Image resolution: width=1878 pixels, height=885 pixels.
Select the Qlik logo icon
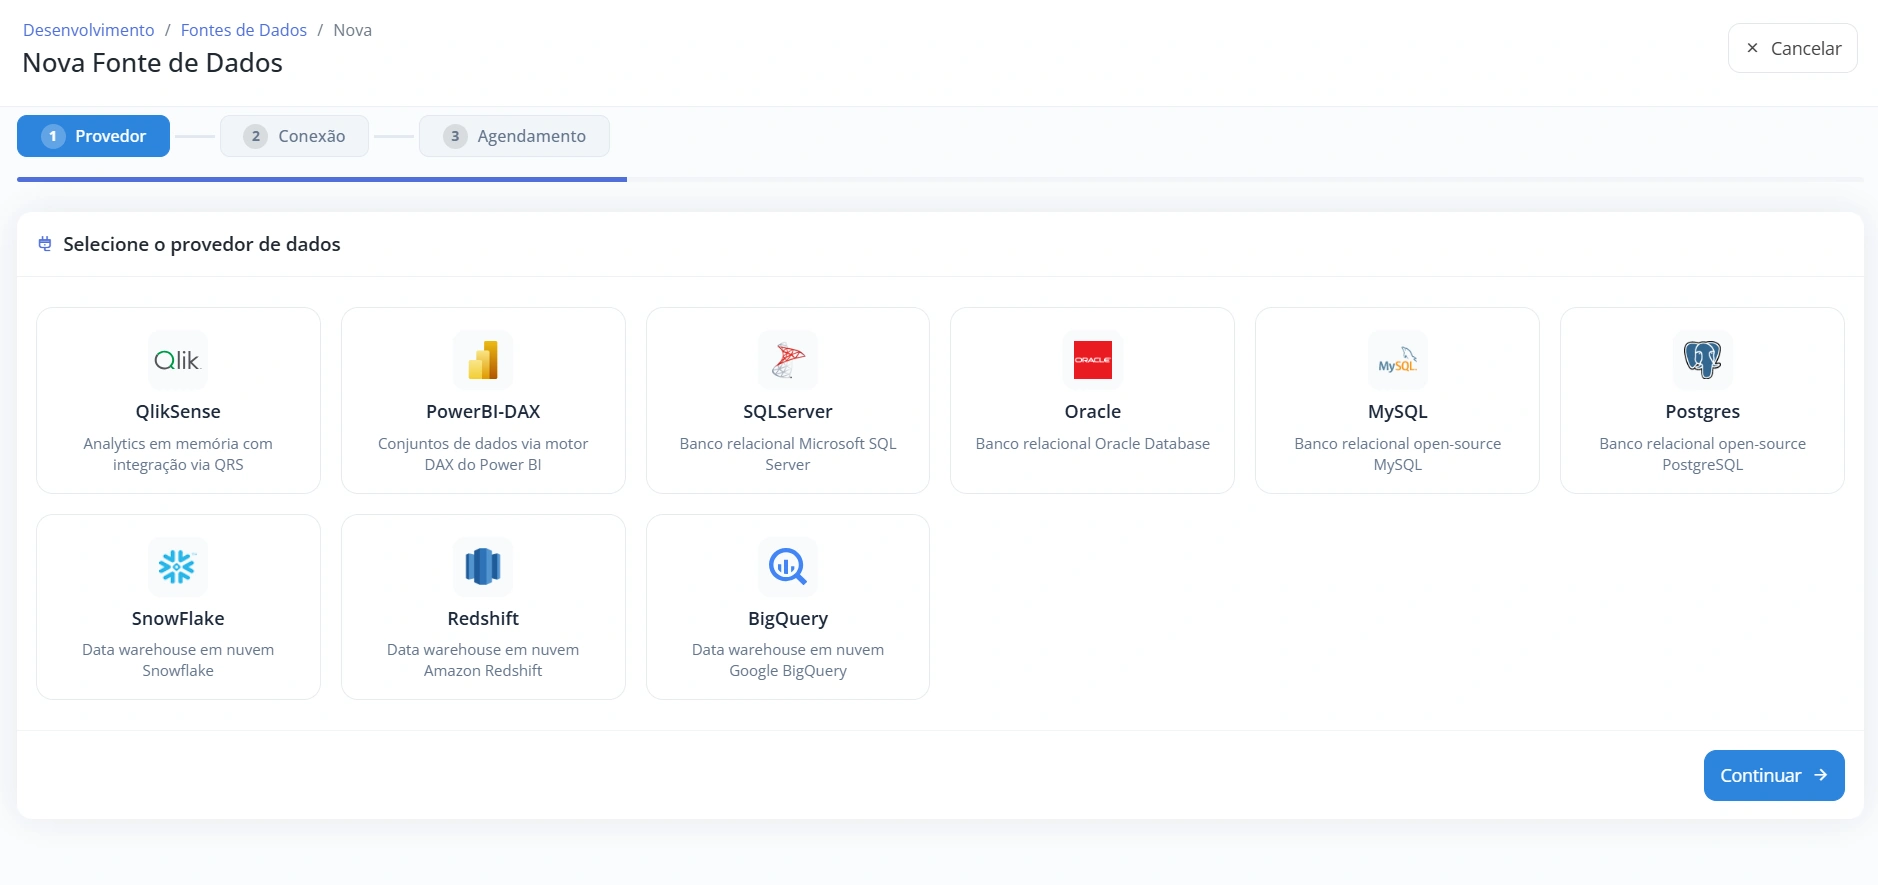pos(178,360)
